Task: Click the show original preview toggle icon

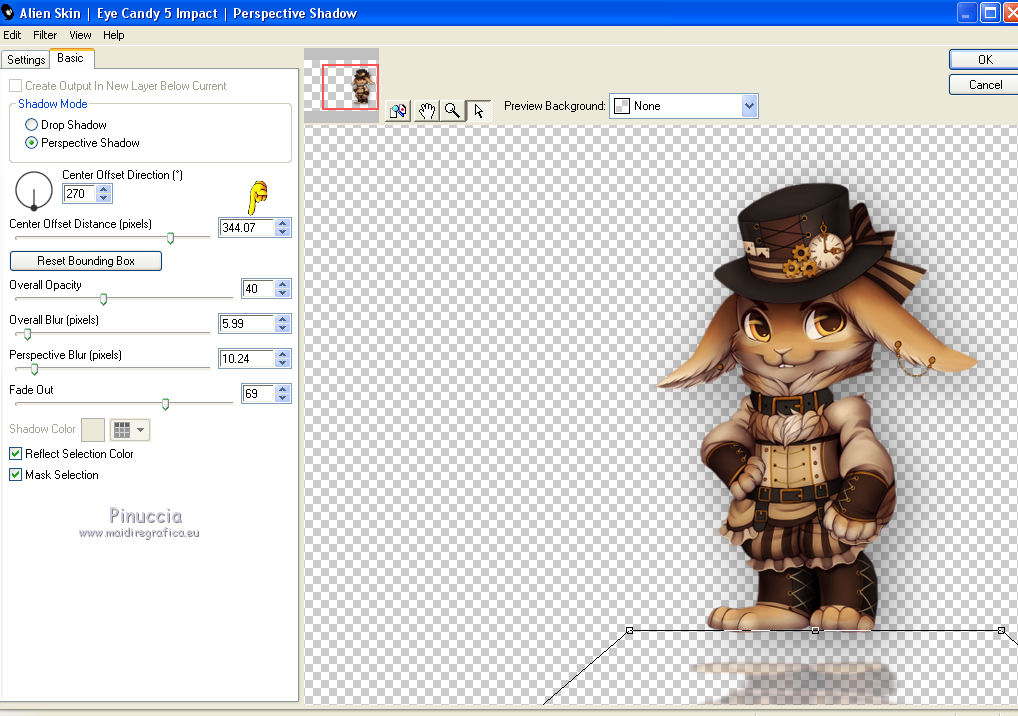Action: tap(398, 111)
